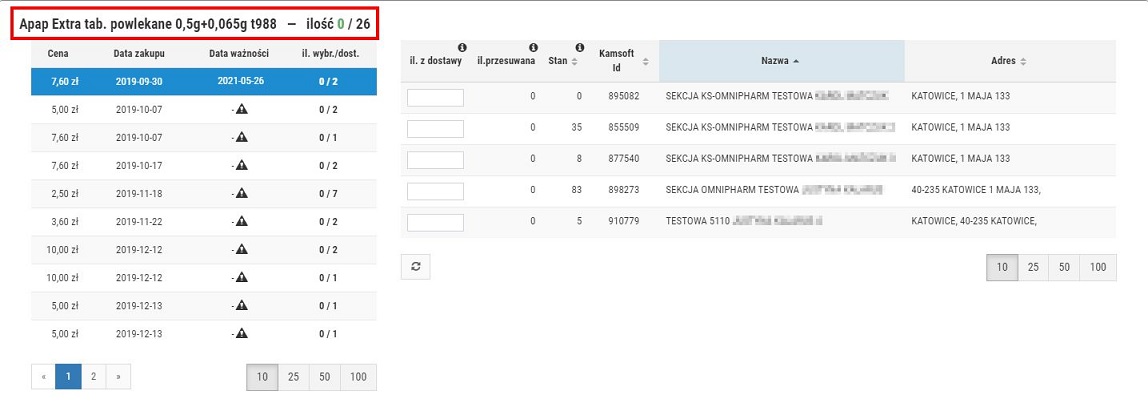Focus il. z dostawy field for Kamsoft 855509
The image size is (1148, 411).
[435, 129]
